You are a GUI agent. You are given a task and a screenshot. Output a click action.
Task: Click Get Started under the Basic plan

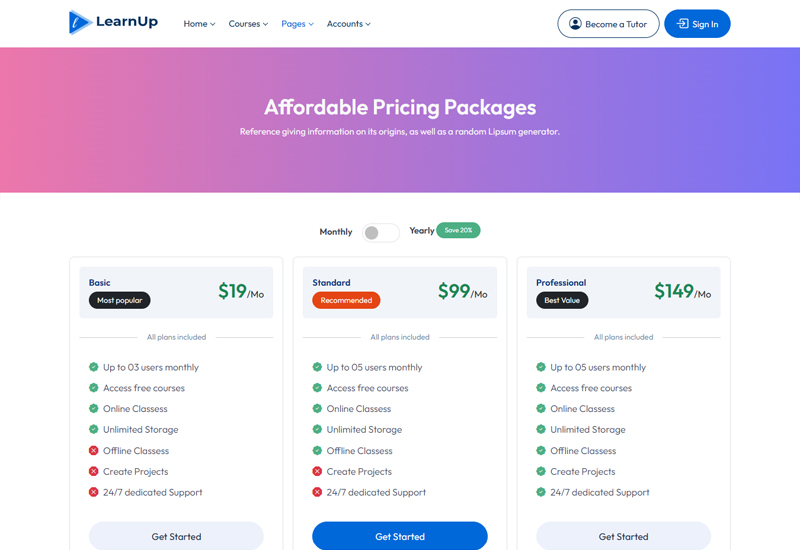click(176, 537)
